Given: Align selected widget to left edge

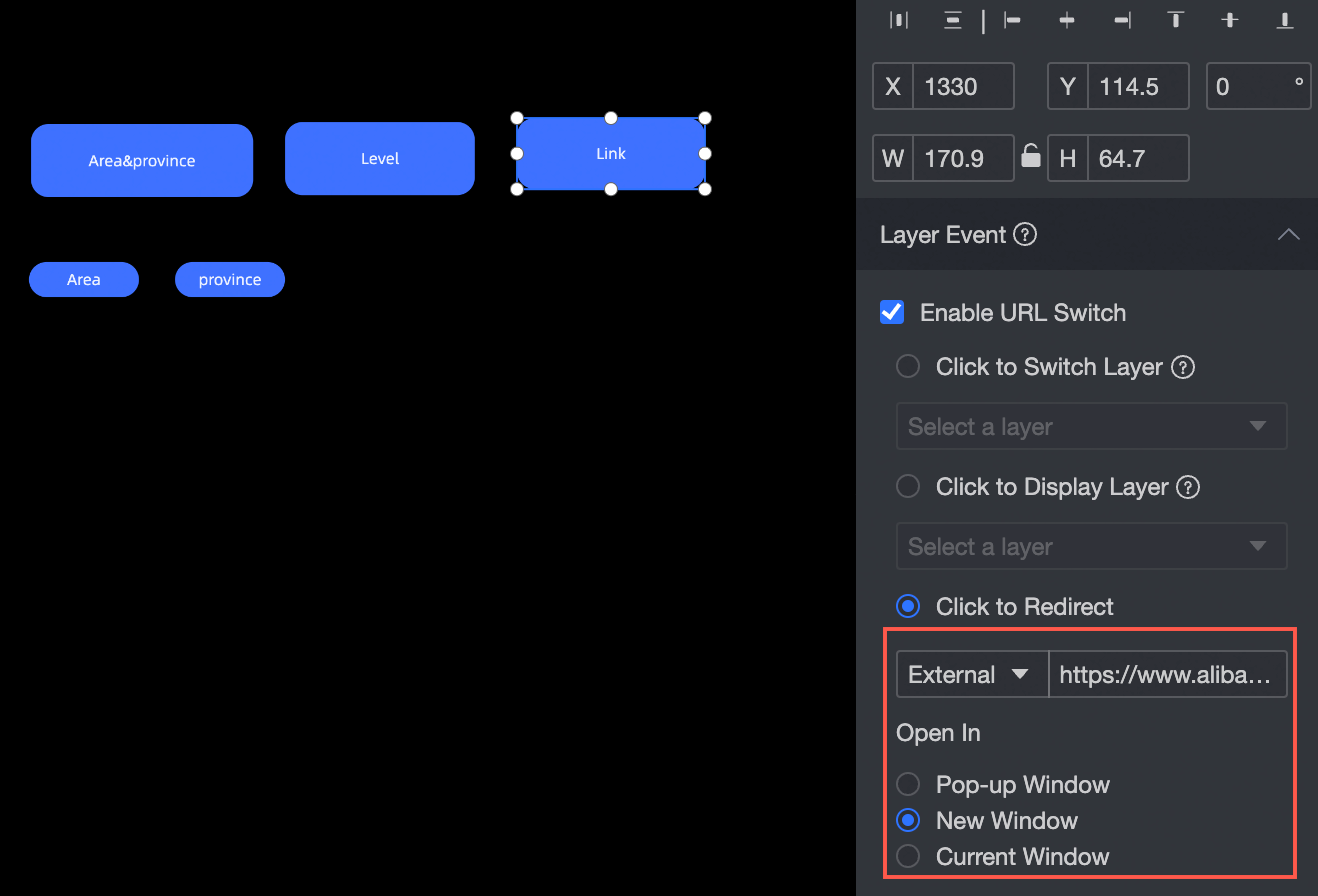Looking at the screenshot, I should click(x=1013, y=20).
